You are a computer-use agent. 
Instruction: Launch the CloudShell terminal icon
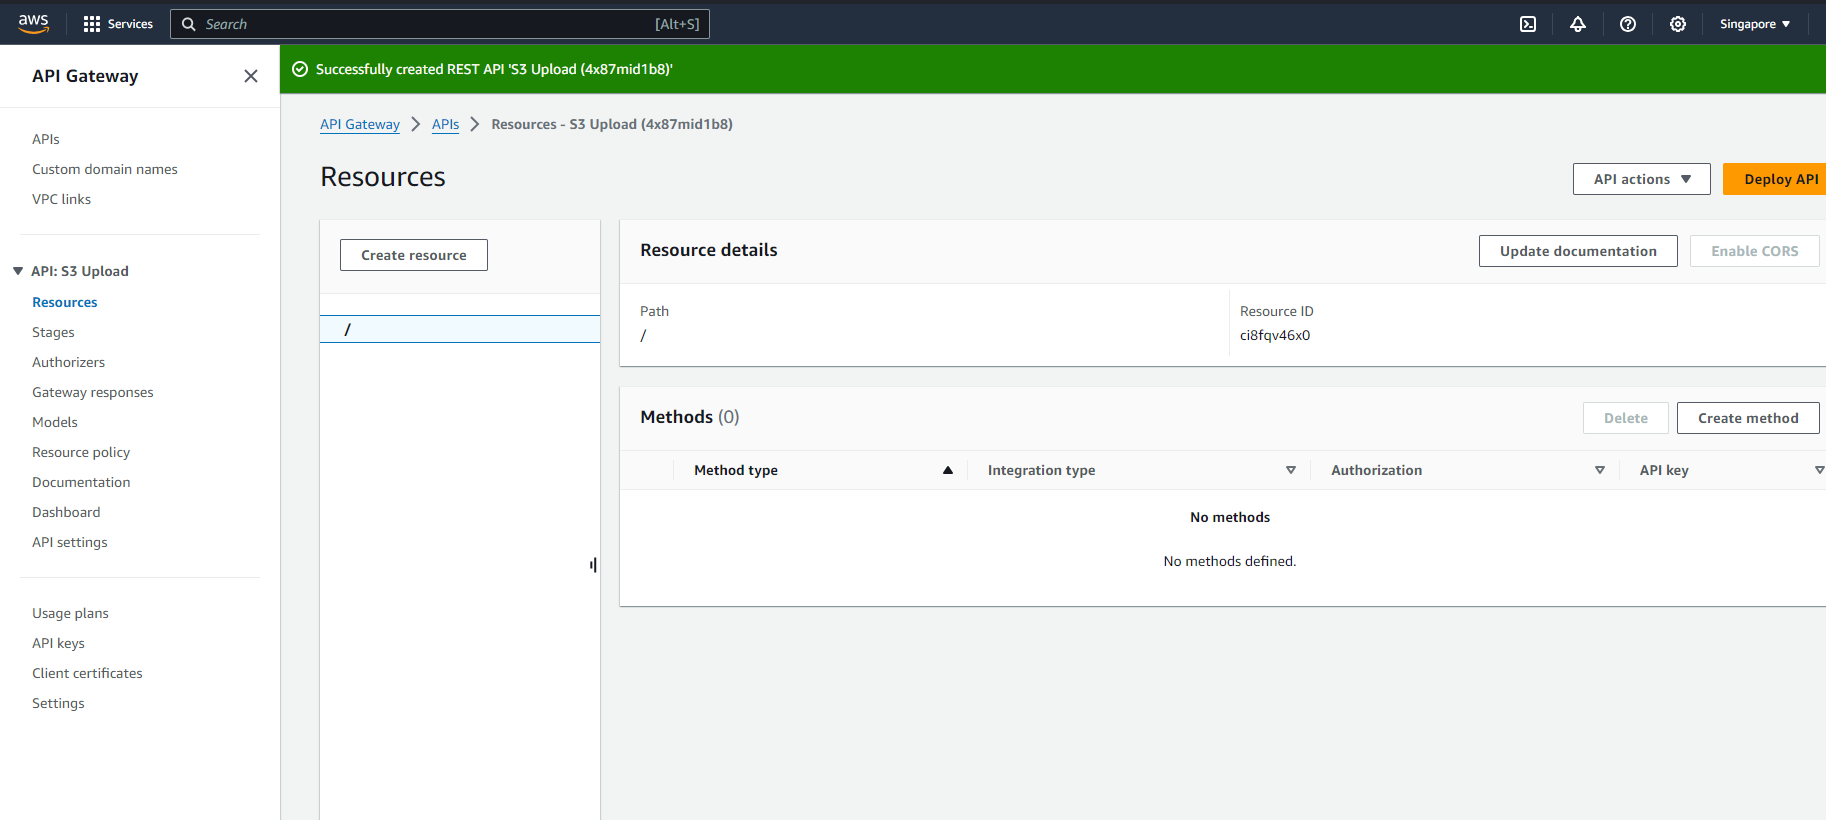click(x=1528, y=24)
